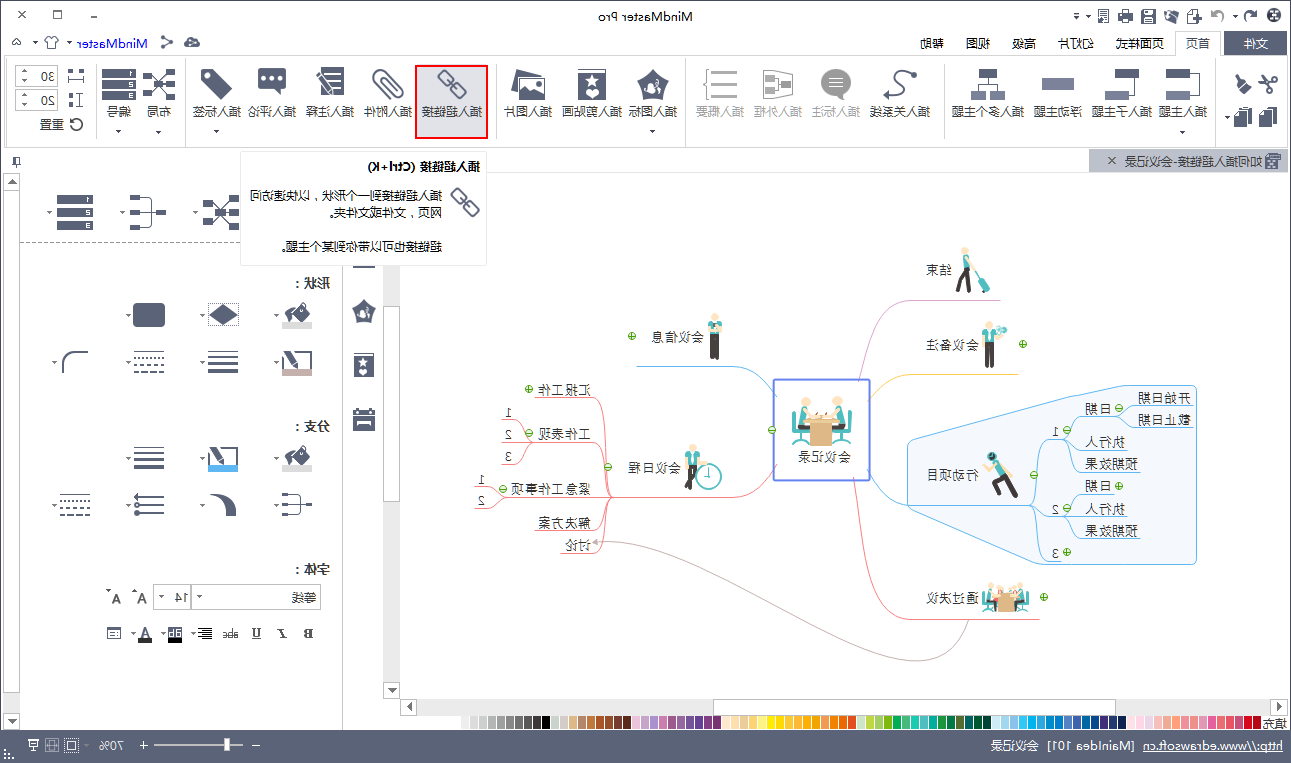Click the Insert Hyperlink ribbon button
This screenshot has width=1291, height=763.
click(x=451, y=102)
